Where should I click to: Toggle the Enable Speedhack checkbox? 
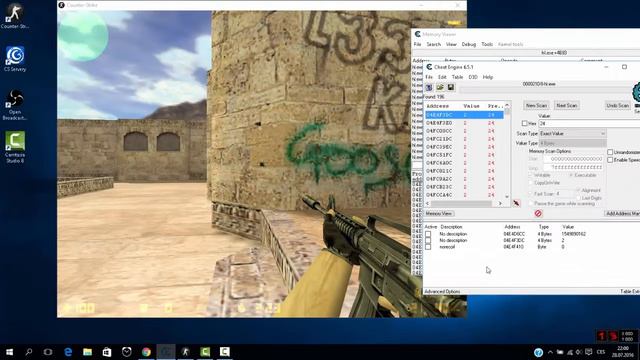(610, 160)
